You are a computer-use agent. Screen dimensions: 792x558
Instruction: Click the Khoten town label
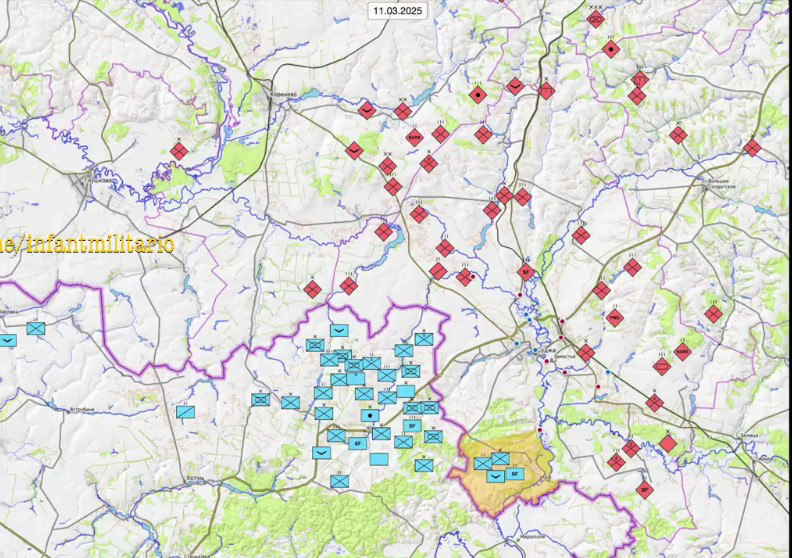[x=195, y=479]
